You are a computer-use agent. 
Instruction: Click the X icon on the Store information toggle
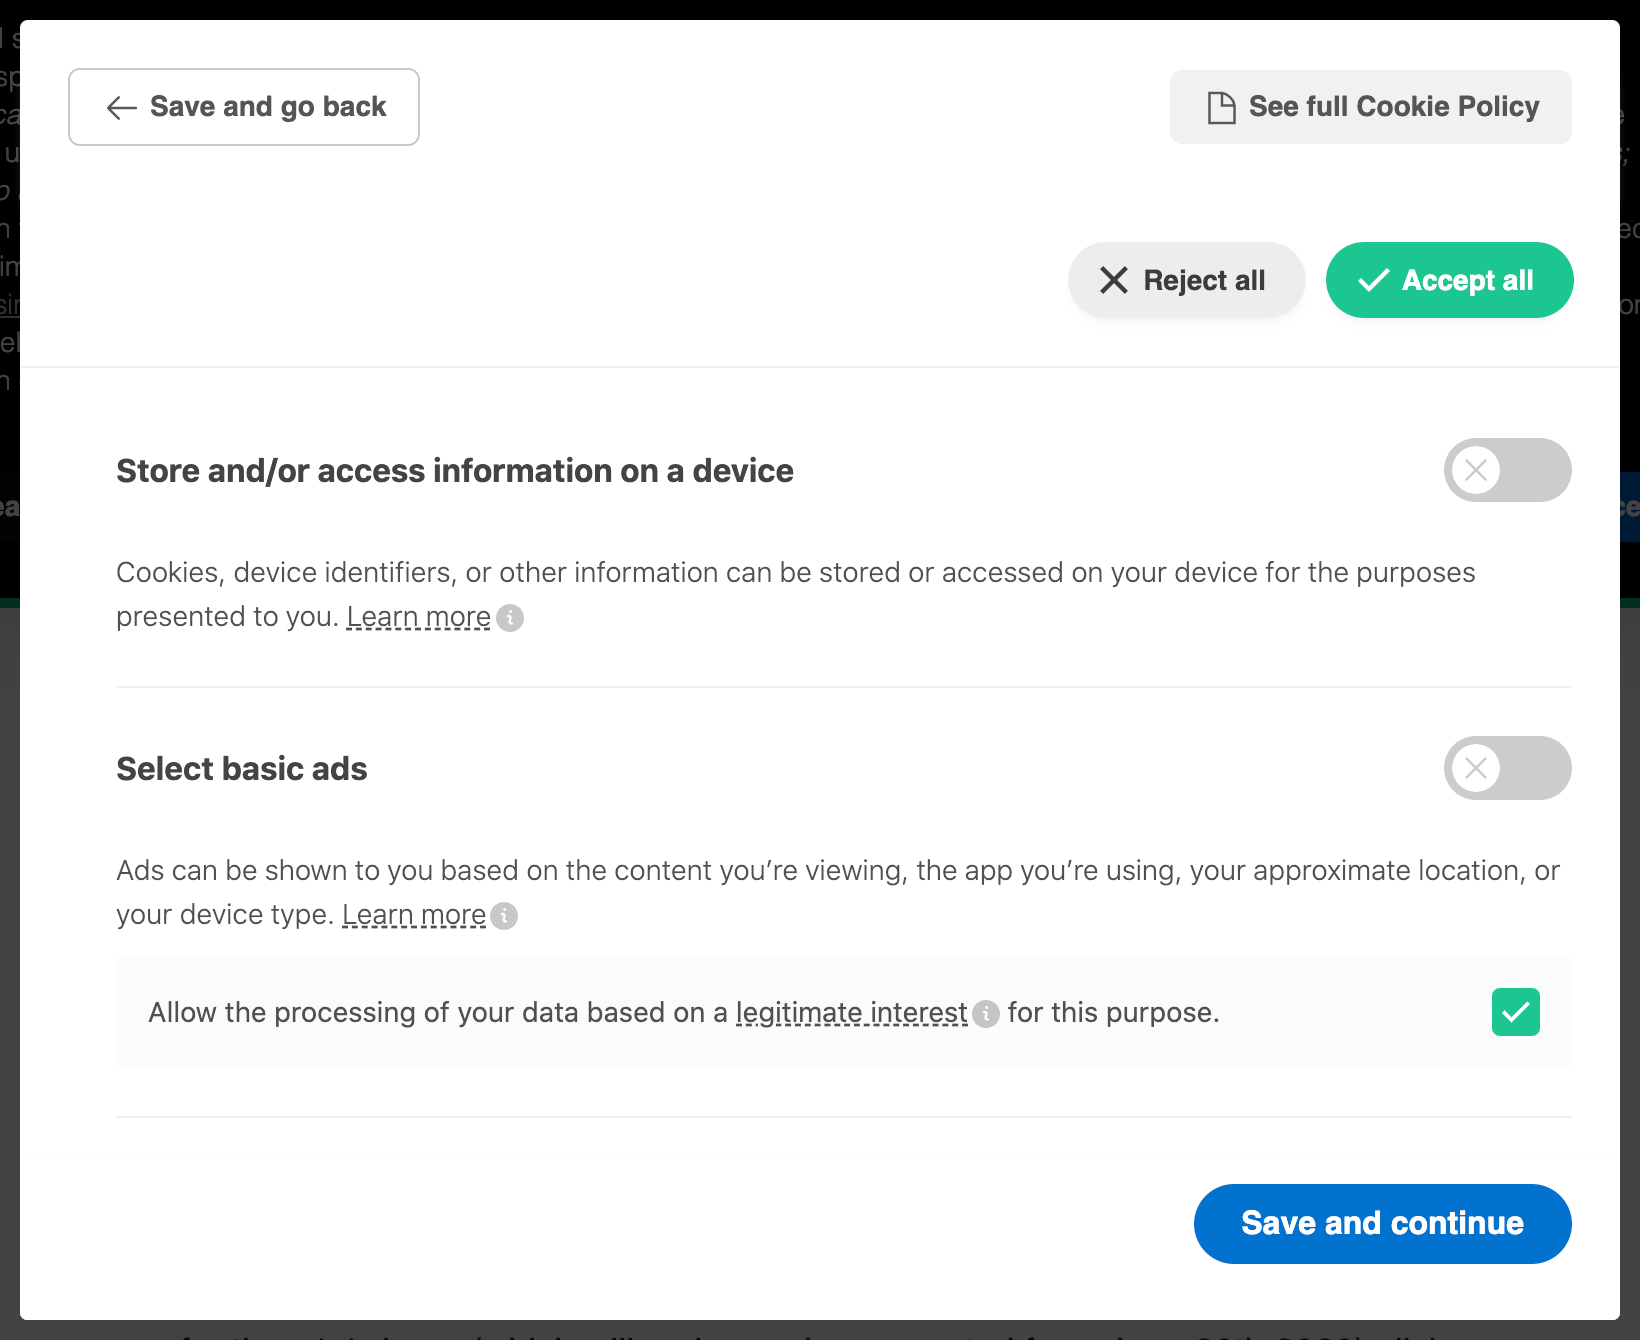[1476, 470]
